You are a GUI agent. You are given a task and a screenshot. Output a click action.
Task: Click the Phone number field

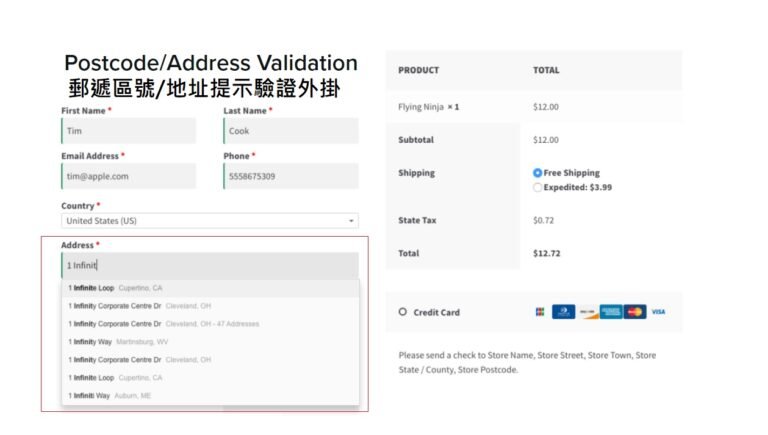click(291, 177)
